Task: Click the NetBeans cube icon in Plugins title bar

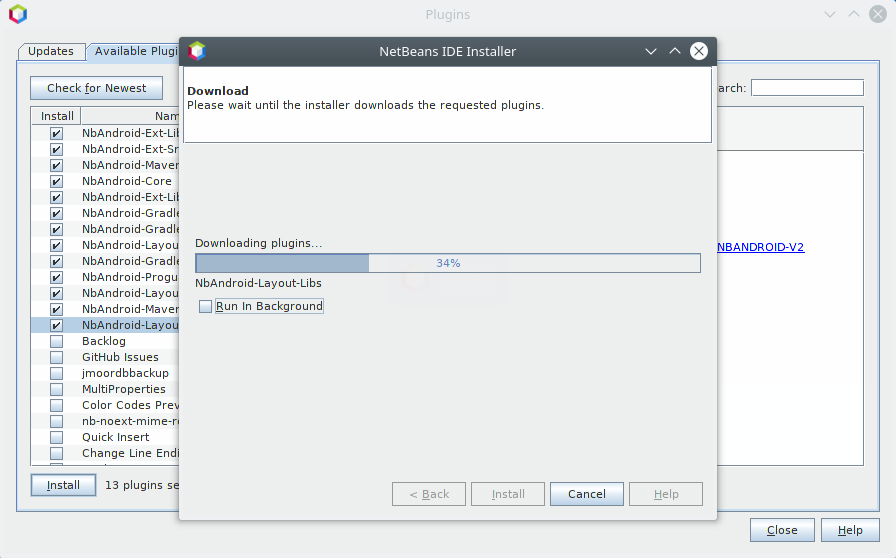Action: coord(18,14)
